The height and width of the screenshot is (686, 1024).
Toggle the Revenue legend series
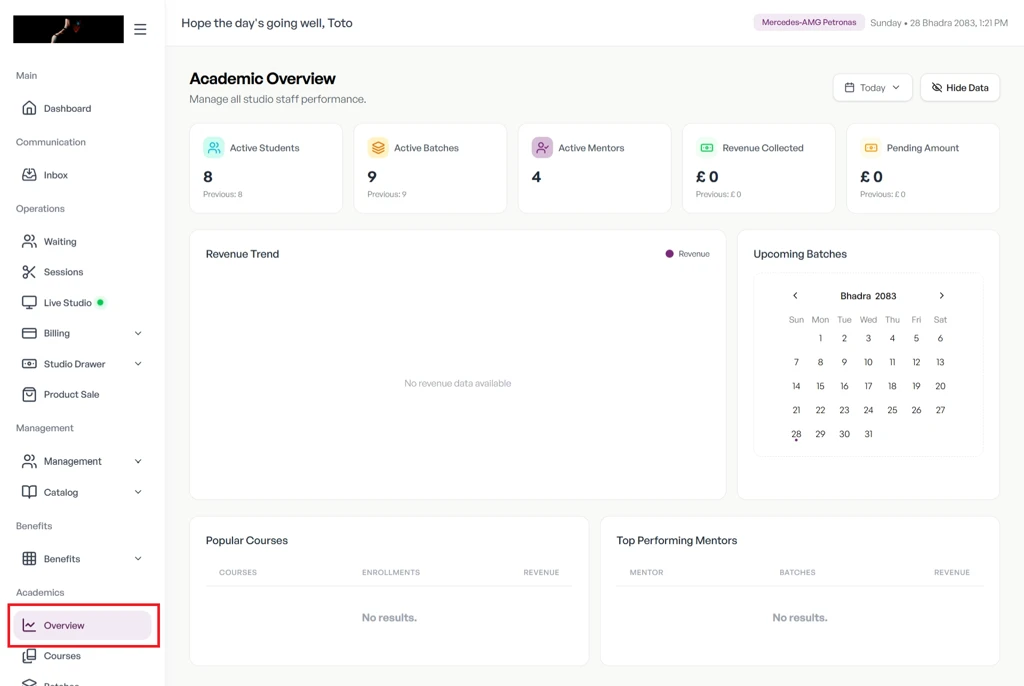pyautogui.click(x=688, y=253)
